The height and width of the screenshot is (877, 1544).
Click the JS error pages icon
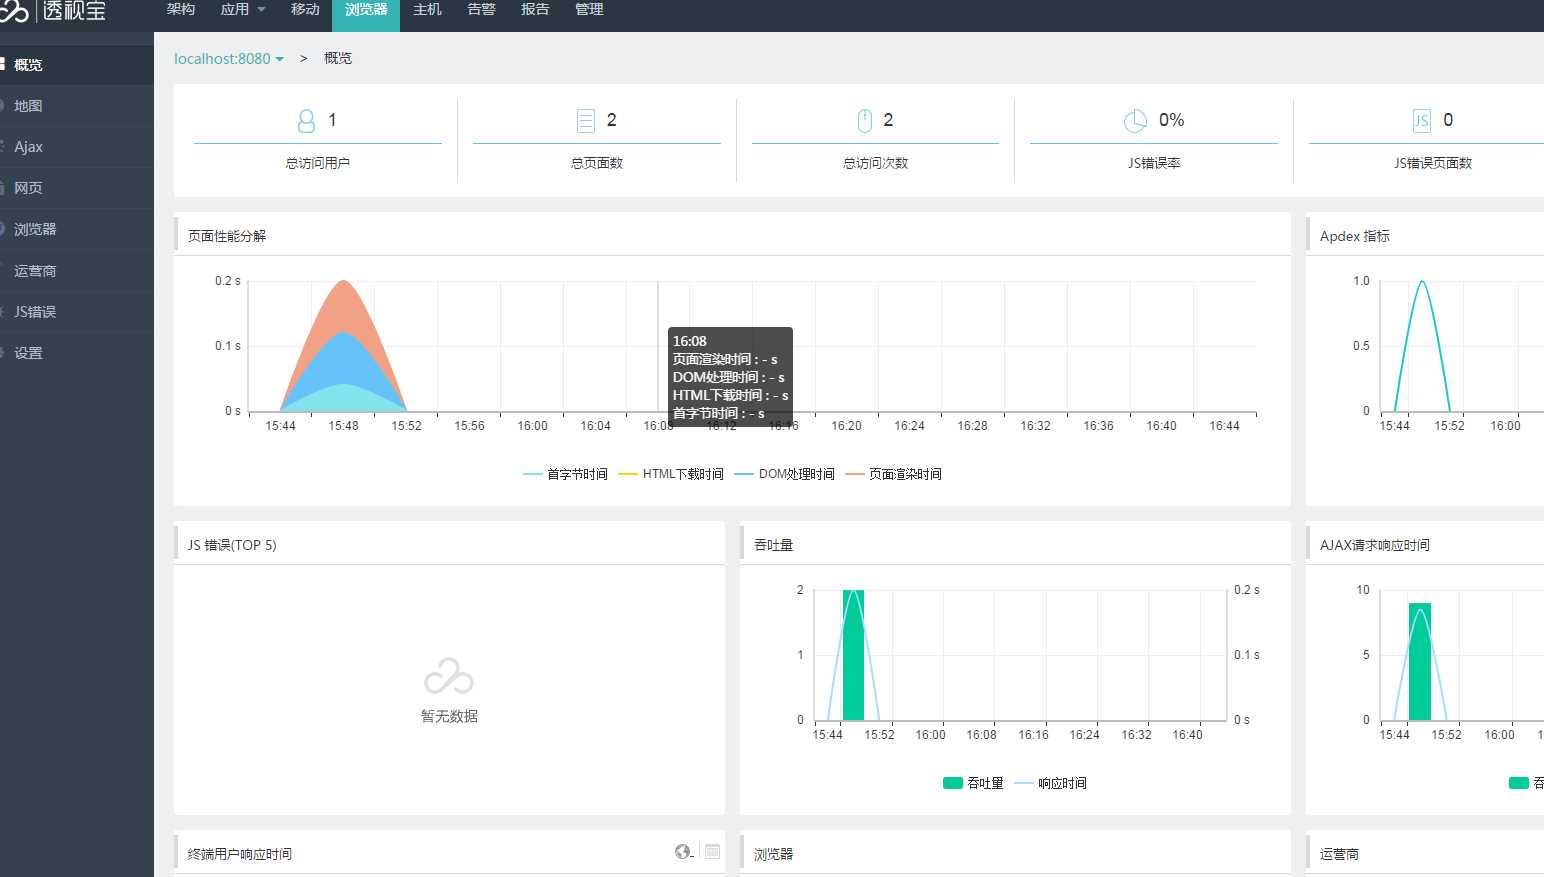tap(1421, 121)
